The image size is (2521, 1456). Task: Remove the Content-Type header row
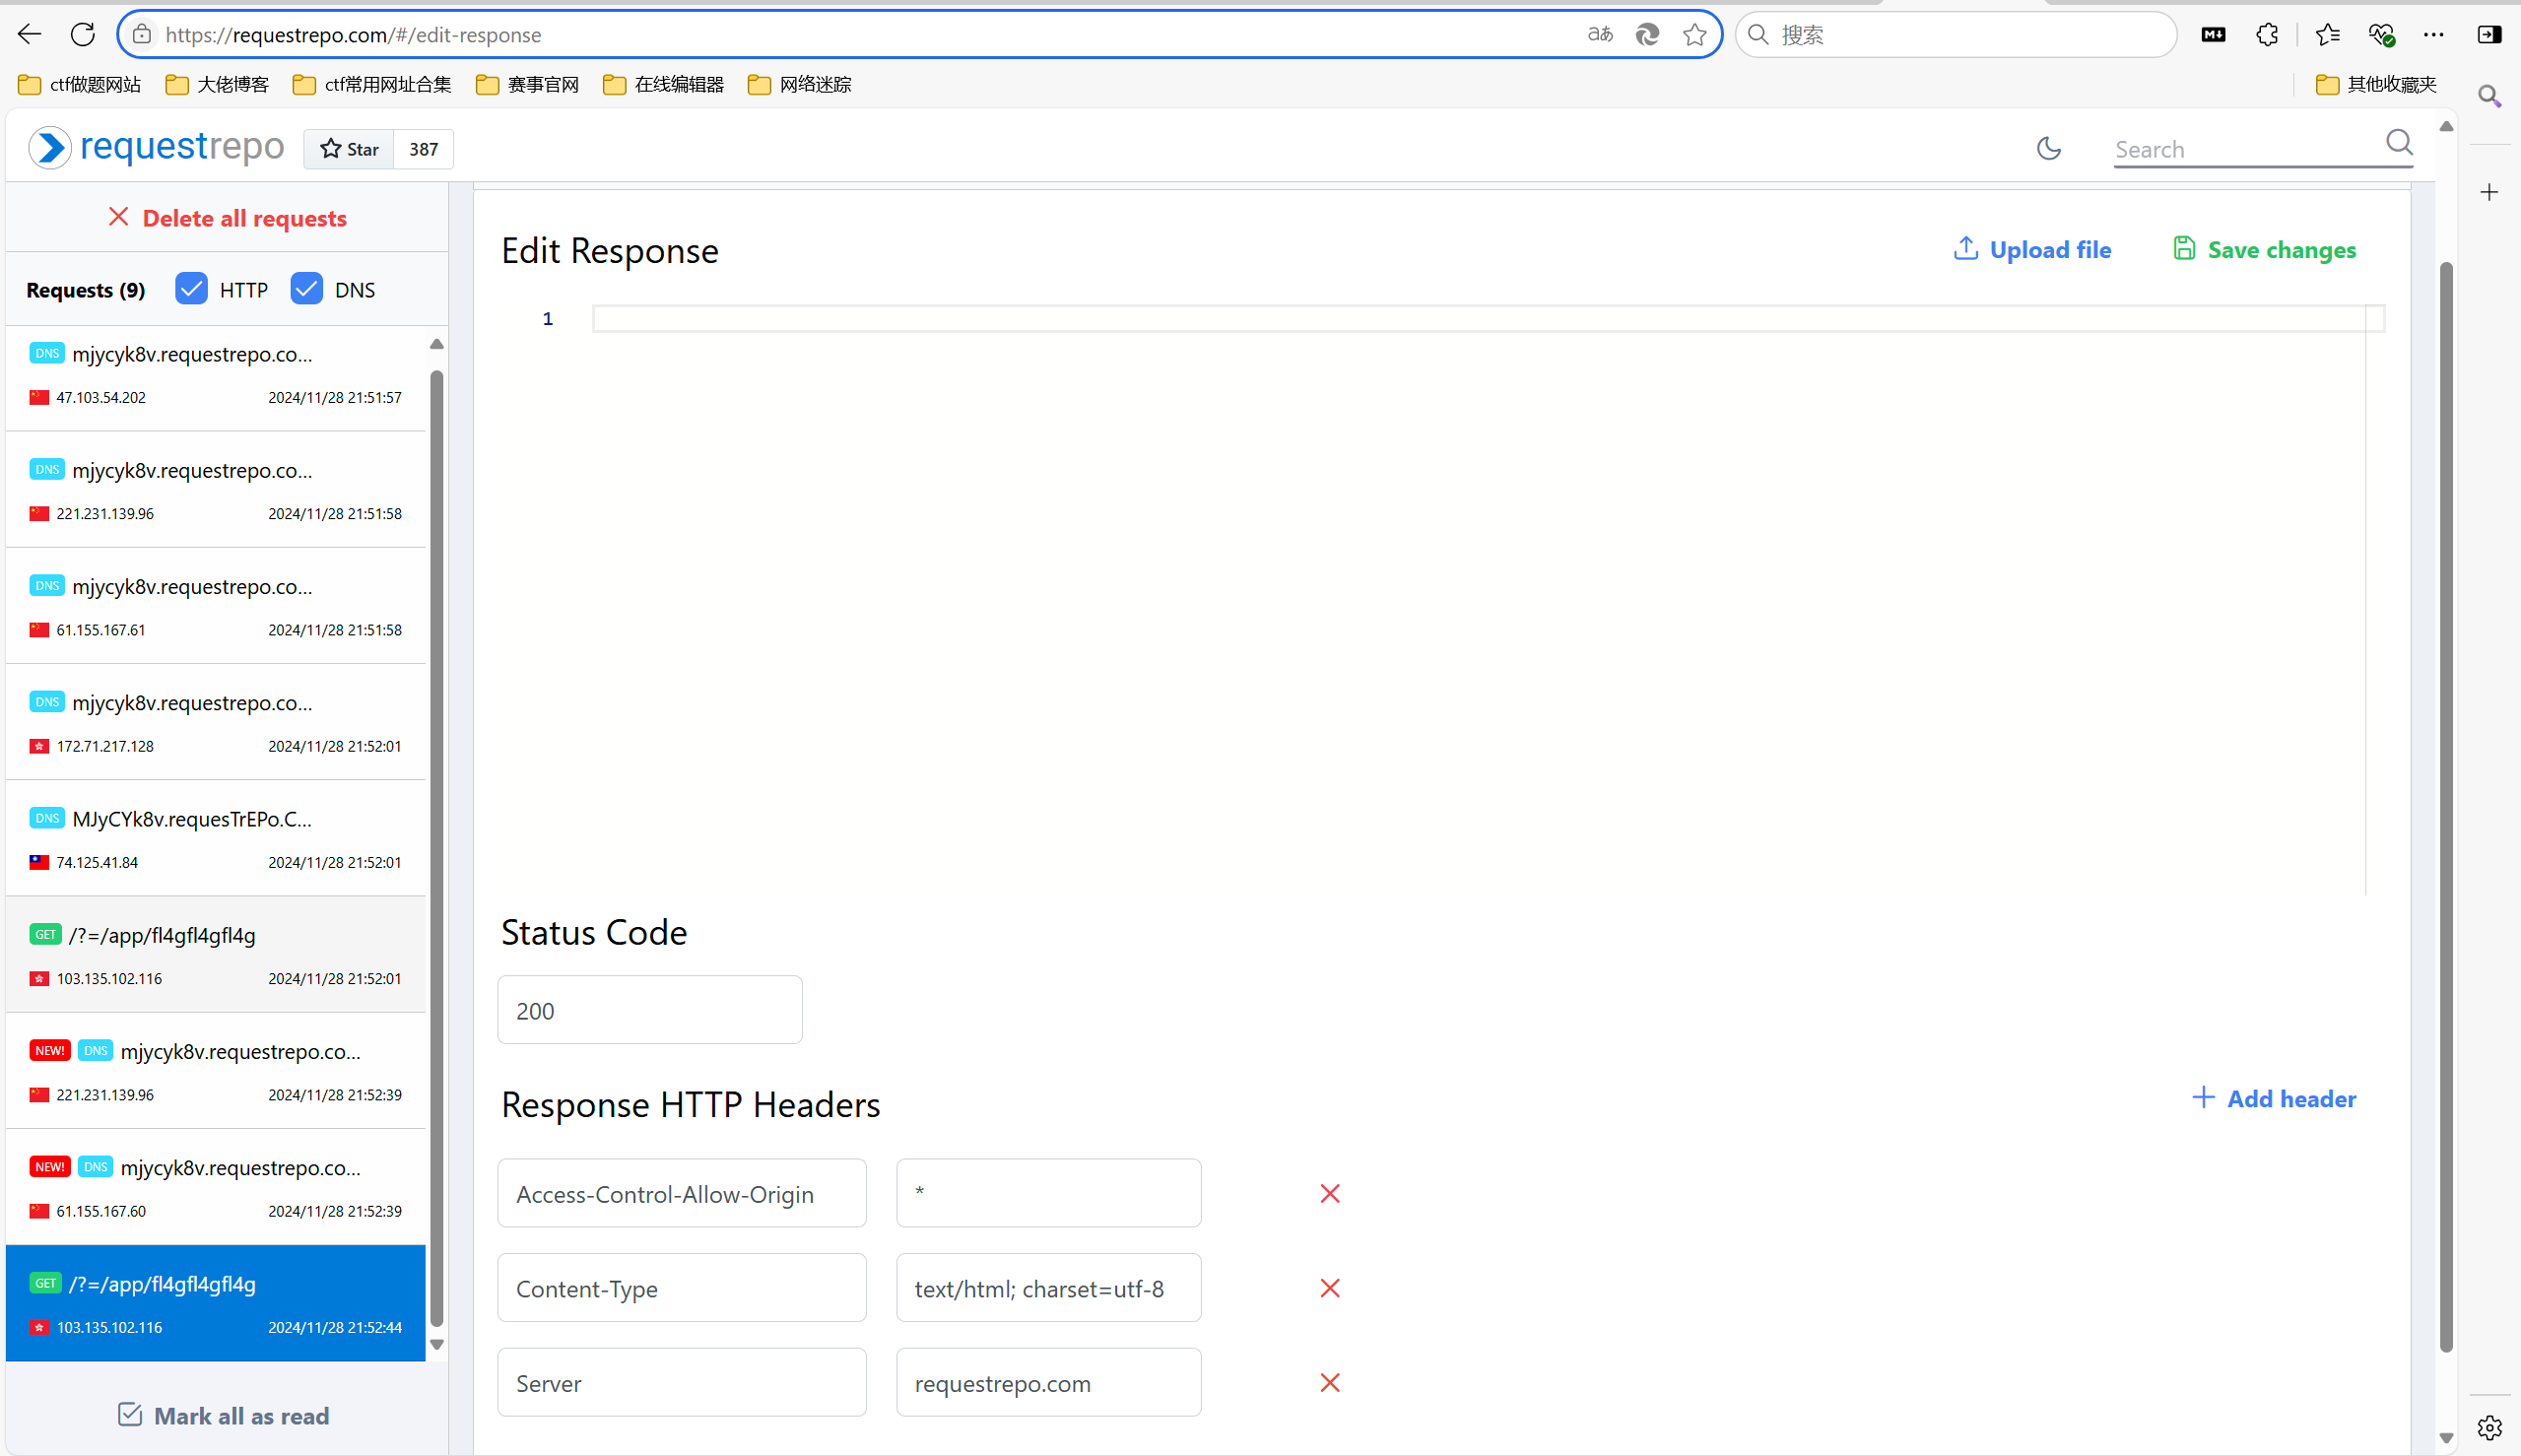pos(1330,1288)
